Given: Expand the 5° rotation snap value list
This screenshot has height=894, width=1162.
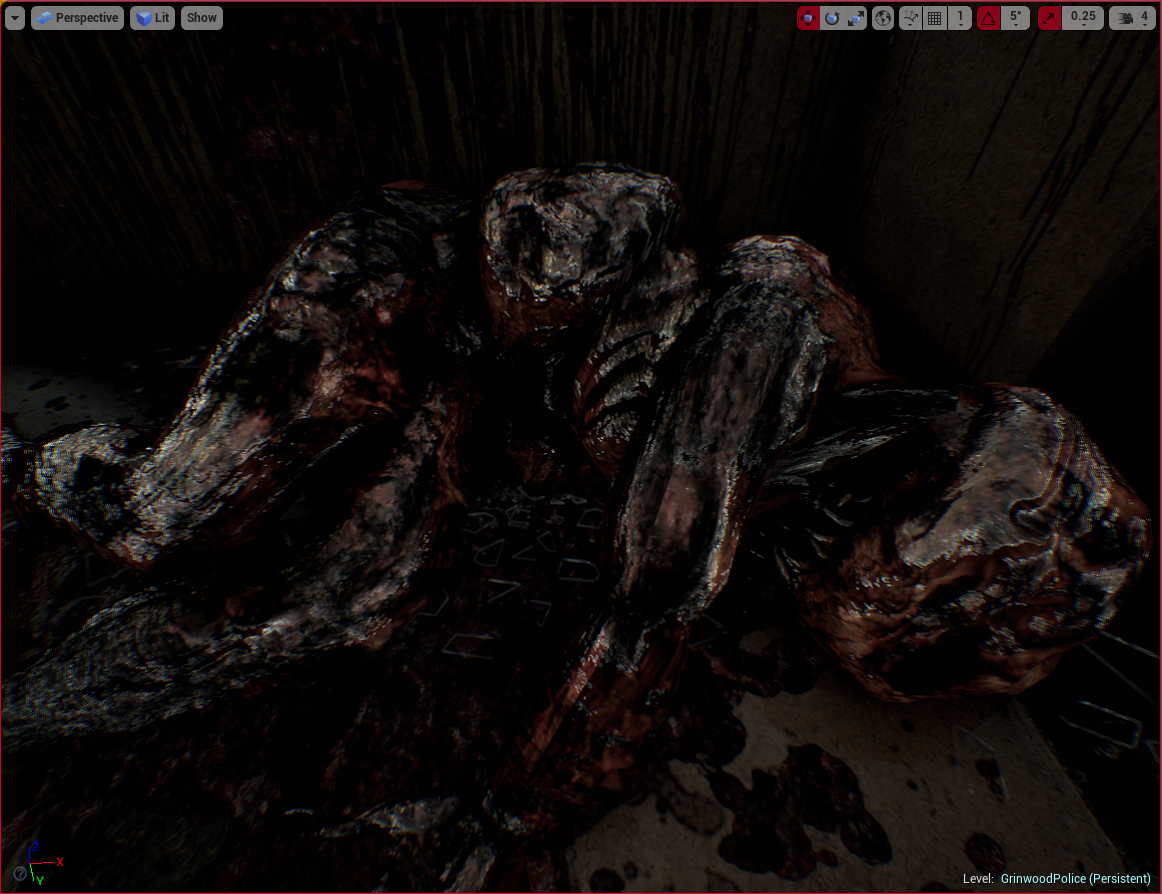Looking at the screenshot, I should (x=1015, y=18).
